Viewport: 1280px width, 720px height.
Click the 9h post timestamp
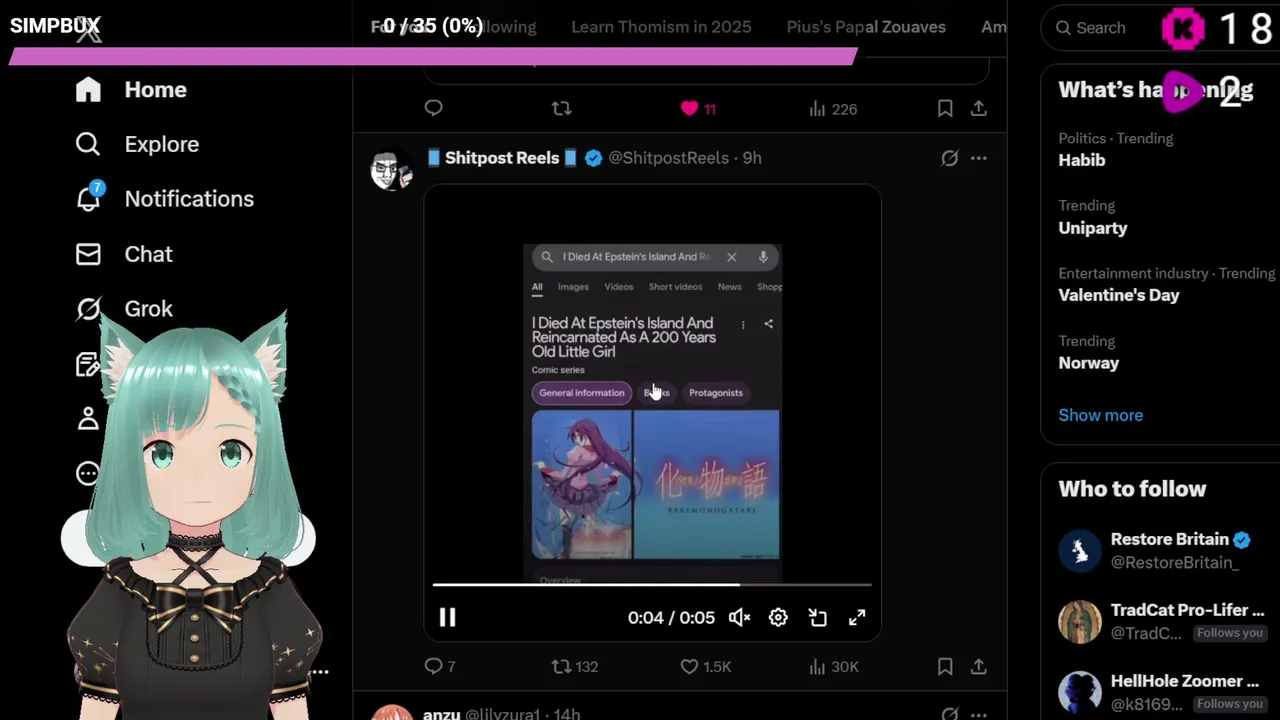point(752,158)
